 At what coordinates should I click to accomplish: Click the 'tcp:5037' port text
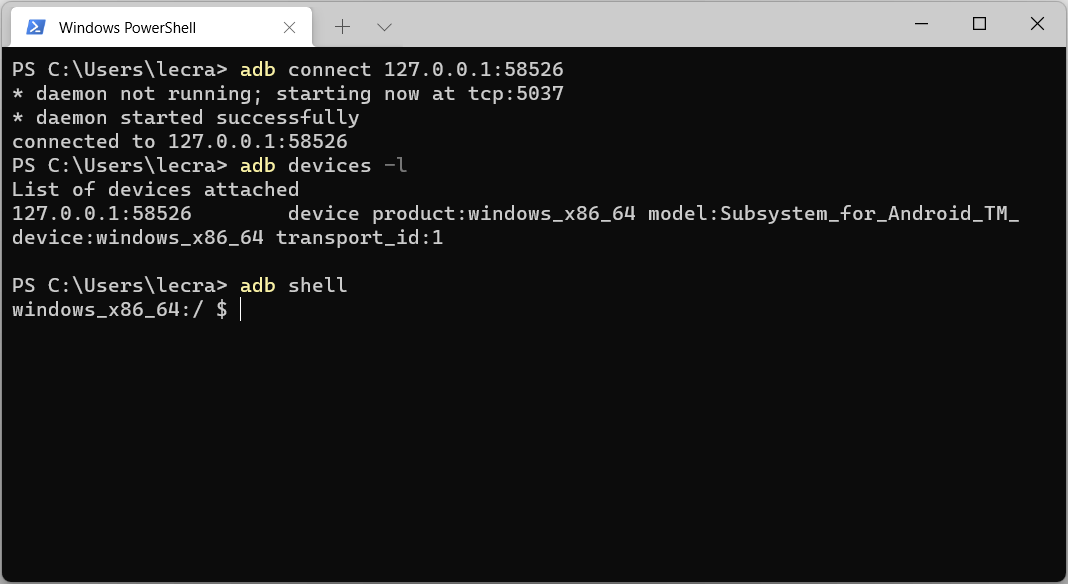[516, 93]
